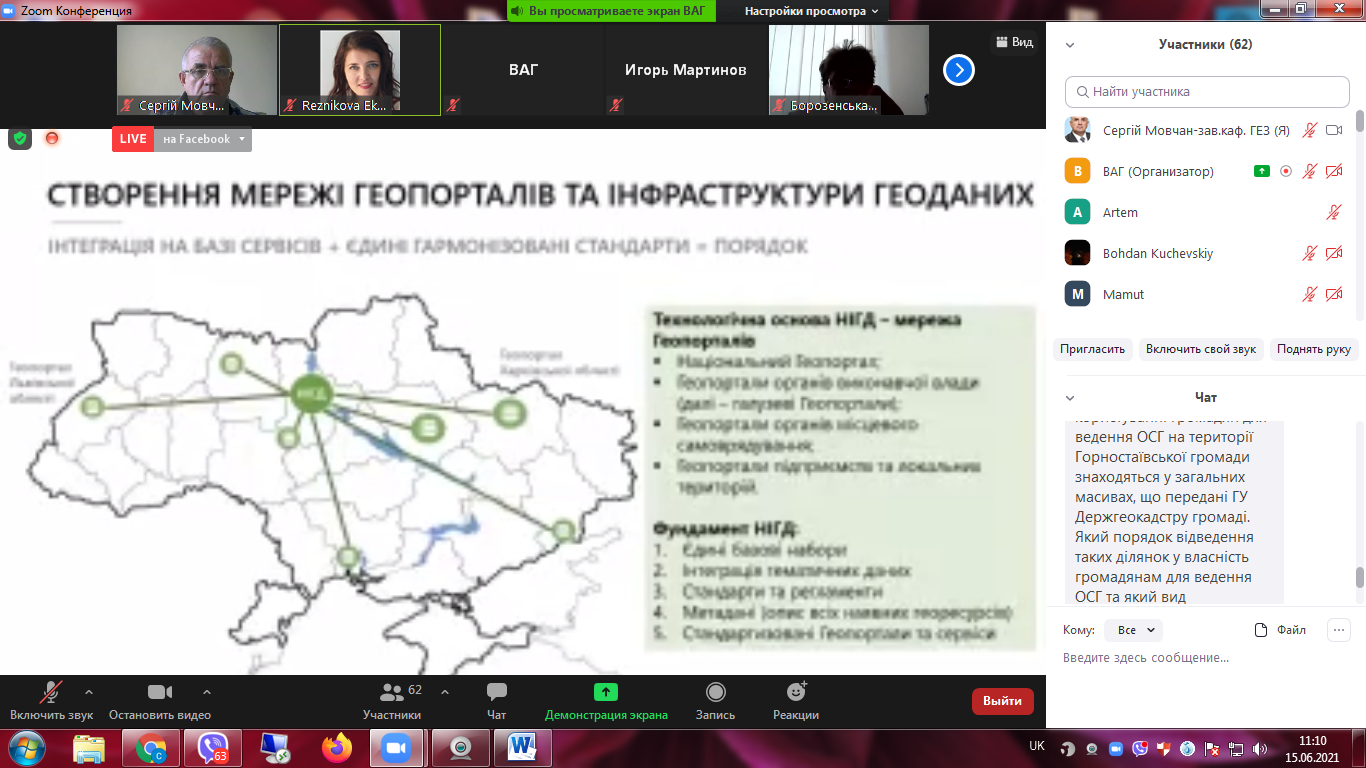The width and height of the screenshot is (1366, 768).
Task: Expand audio options arrow next to microphone
Action: coord(89,691)
